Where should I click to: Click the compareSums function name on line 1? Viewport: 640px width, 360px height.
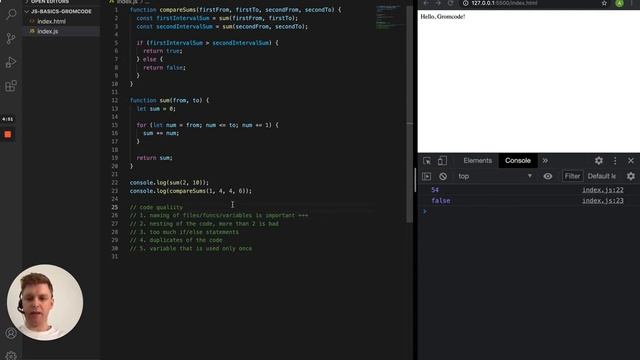177,10
